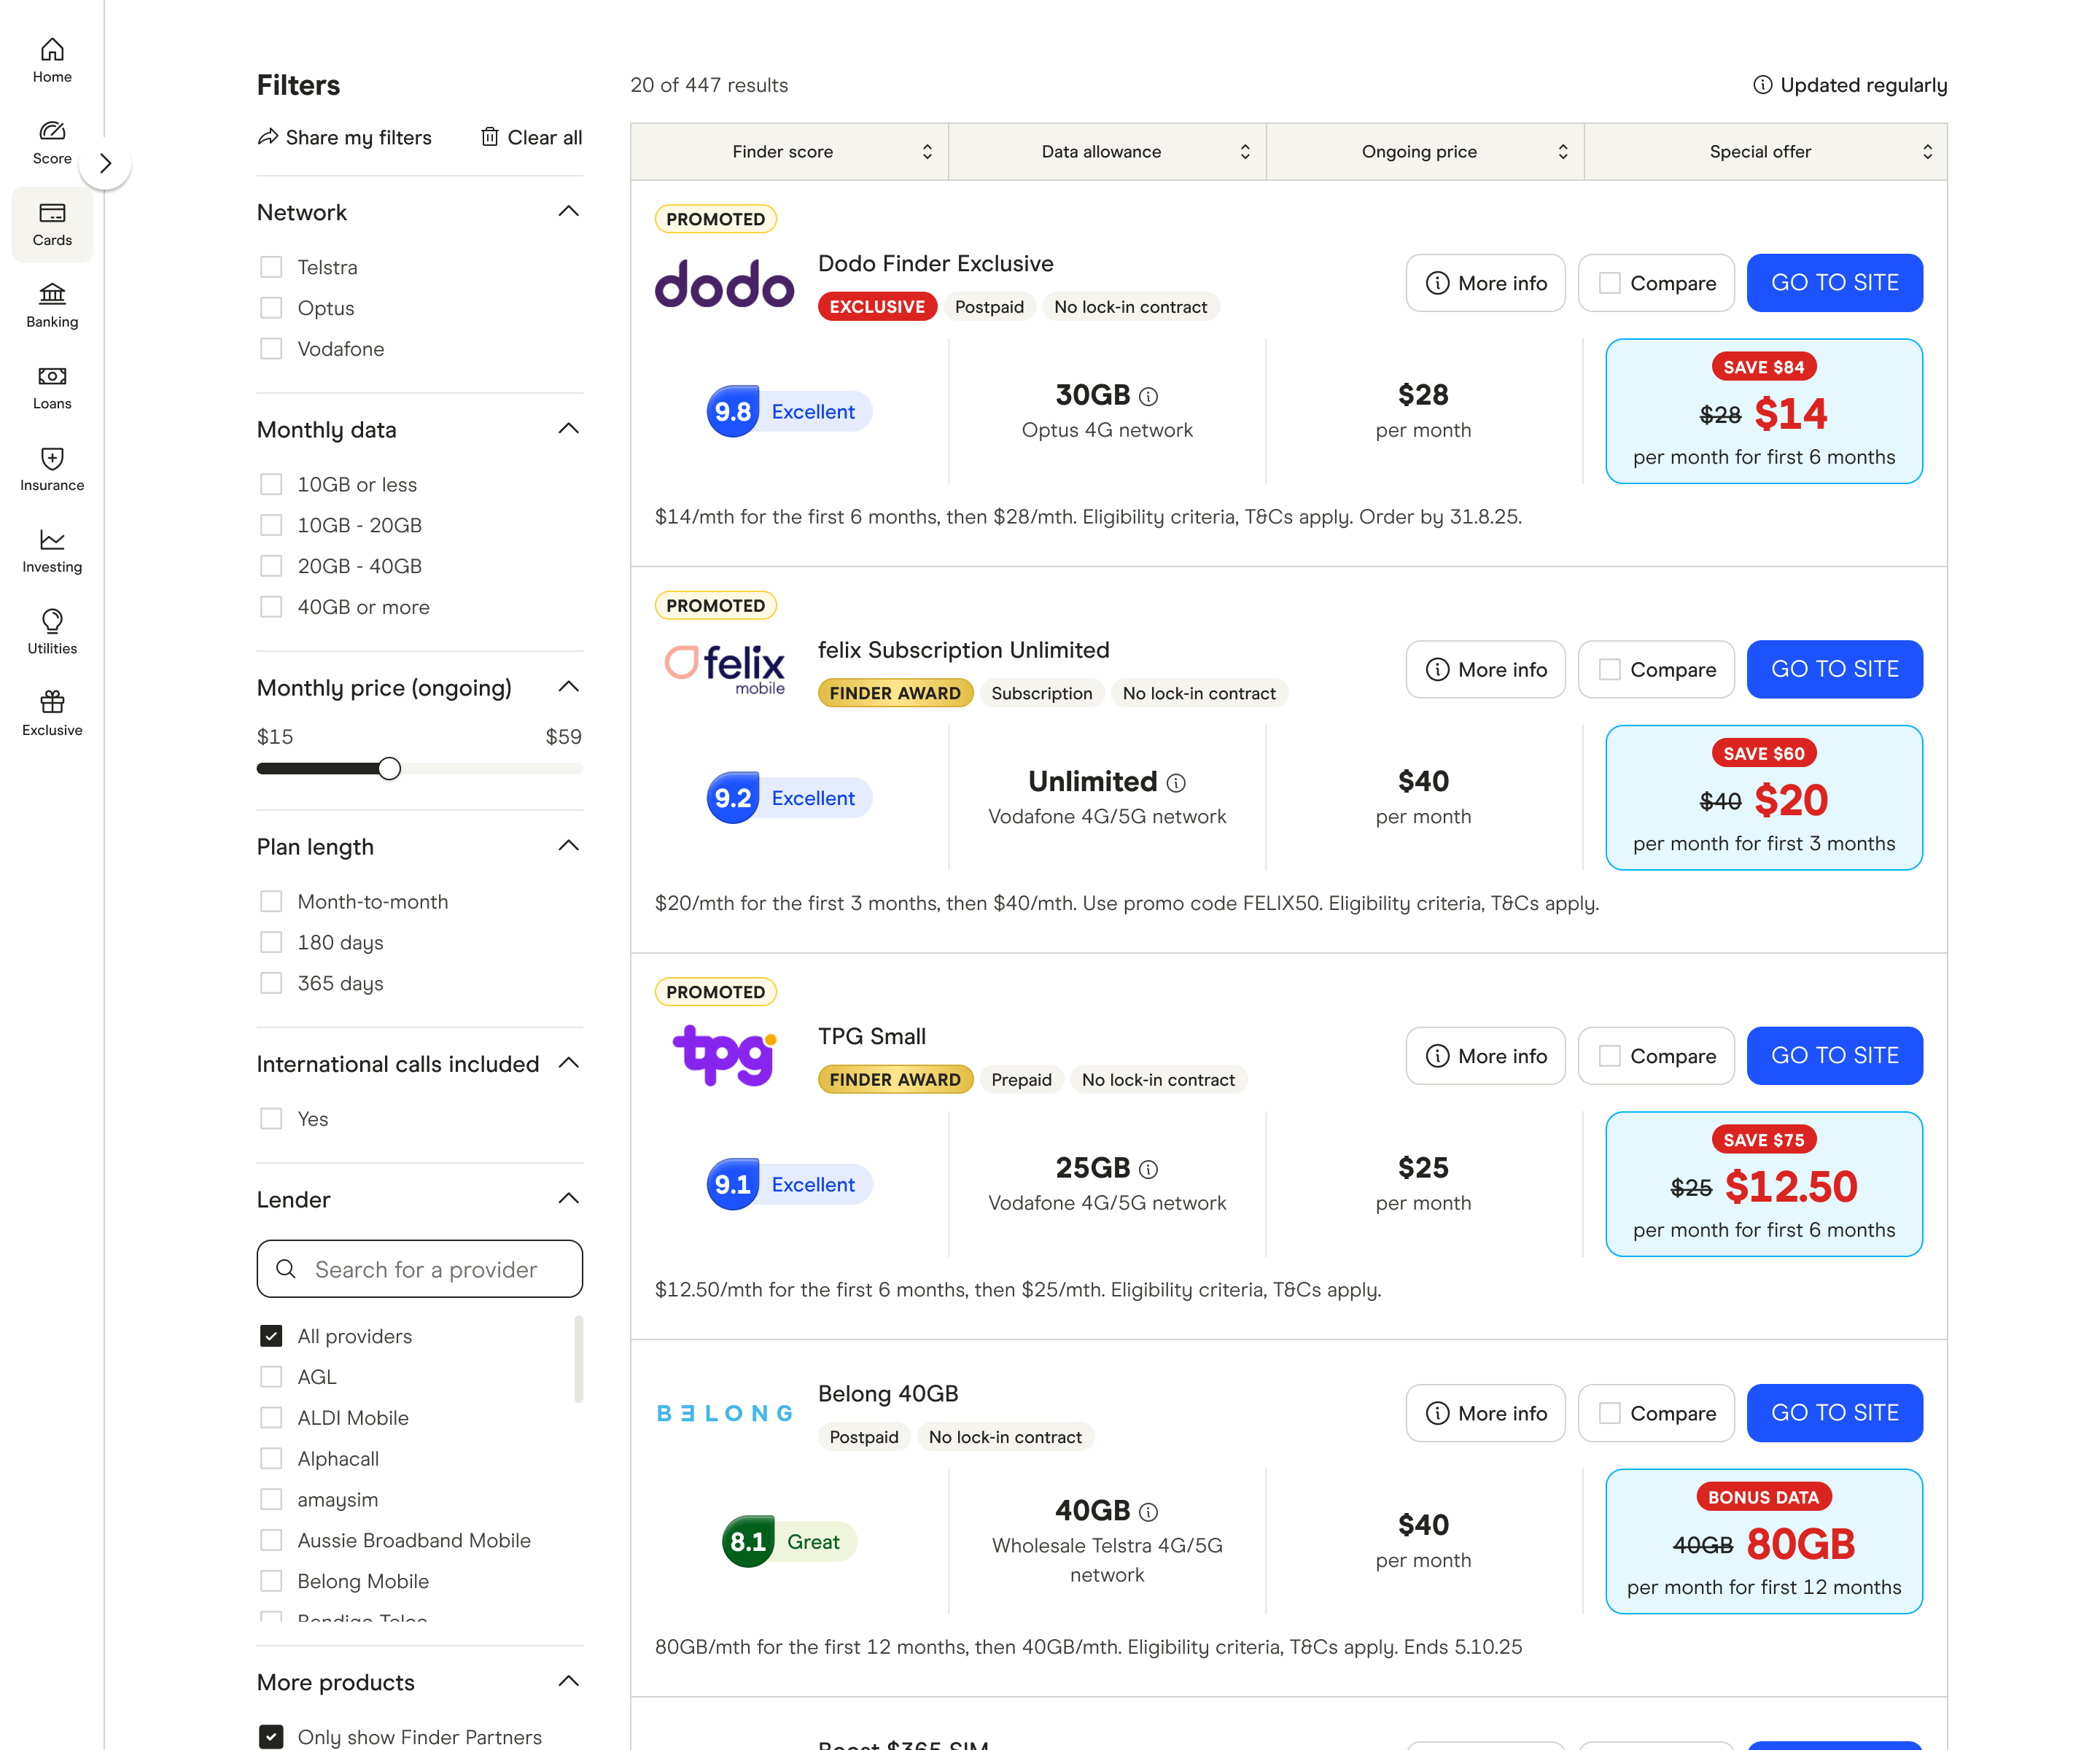Click the TPG logo

pos(724,1055)
